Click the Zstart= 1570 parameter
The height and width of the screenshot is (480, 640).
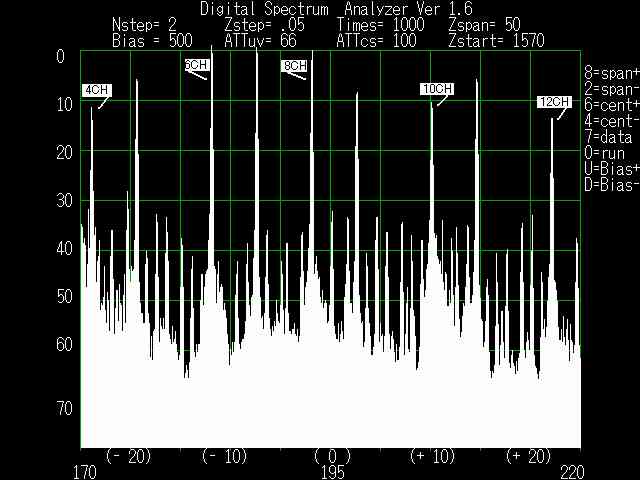pyautogui.click(x=496, y=40)
